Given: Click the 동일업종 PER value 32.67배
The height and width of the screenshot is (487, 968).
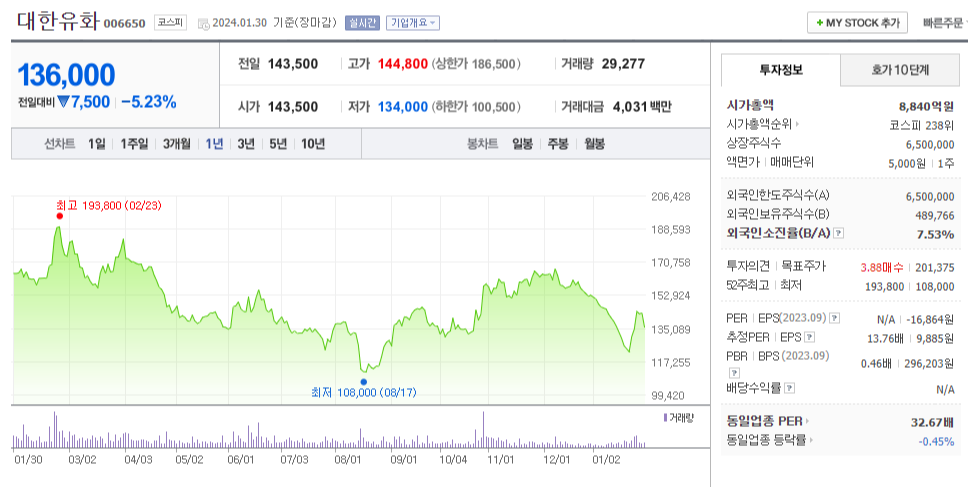Looking at the screenshot, I should [932, 422].
